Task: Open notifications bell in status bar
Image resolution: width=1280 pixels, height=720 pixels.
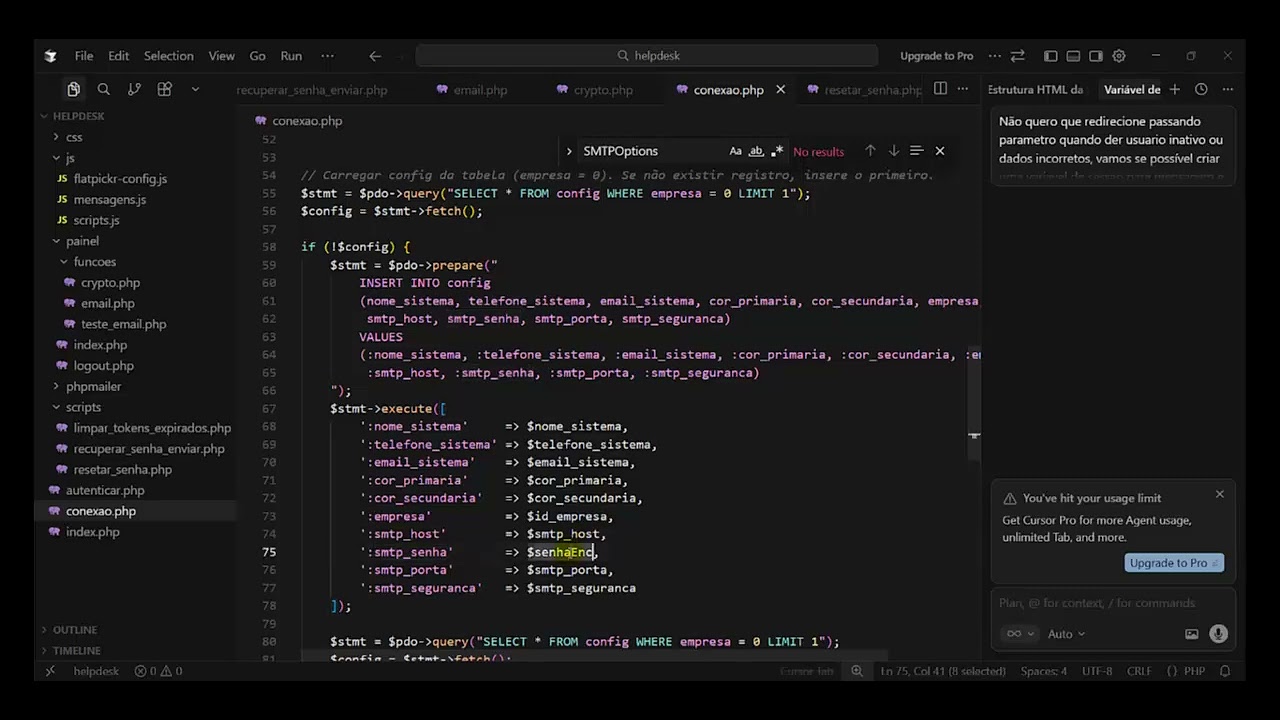Action: (1225, 671)
